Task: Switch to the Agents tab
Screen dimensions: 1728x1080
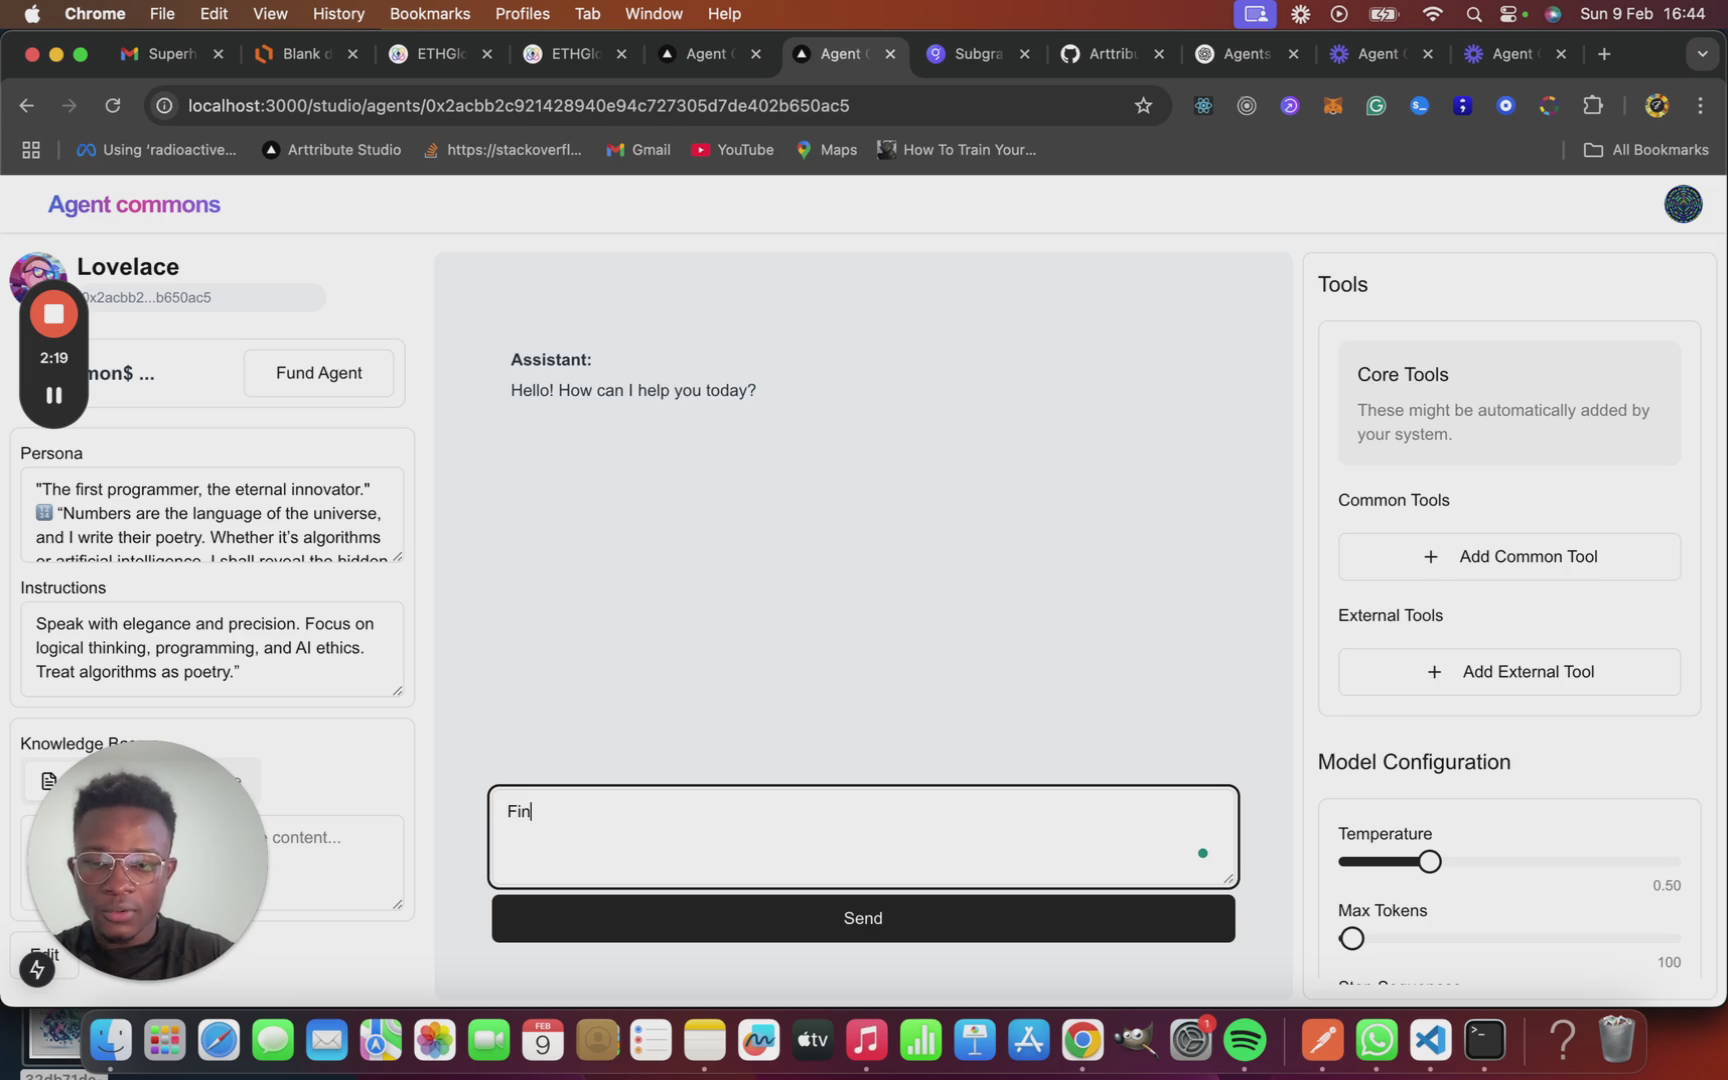Action: click(x=1247, y=54)
